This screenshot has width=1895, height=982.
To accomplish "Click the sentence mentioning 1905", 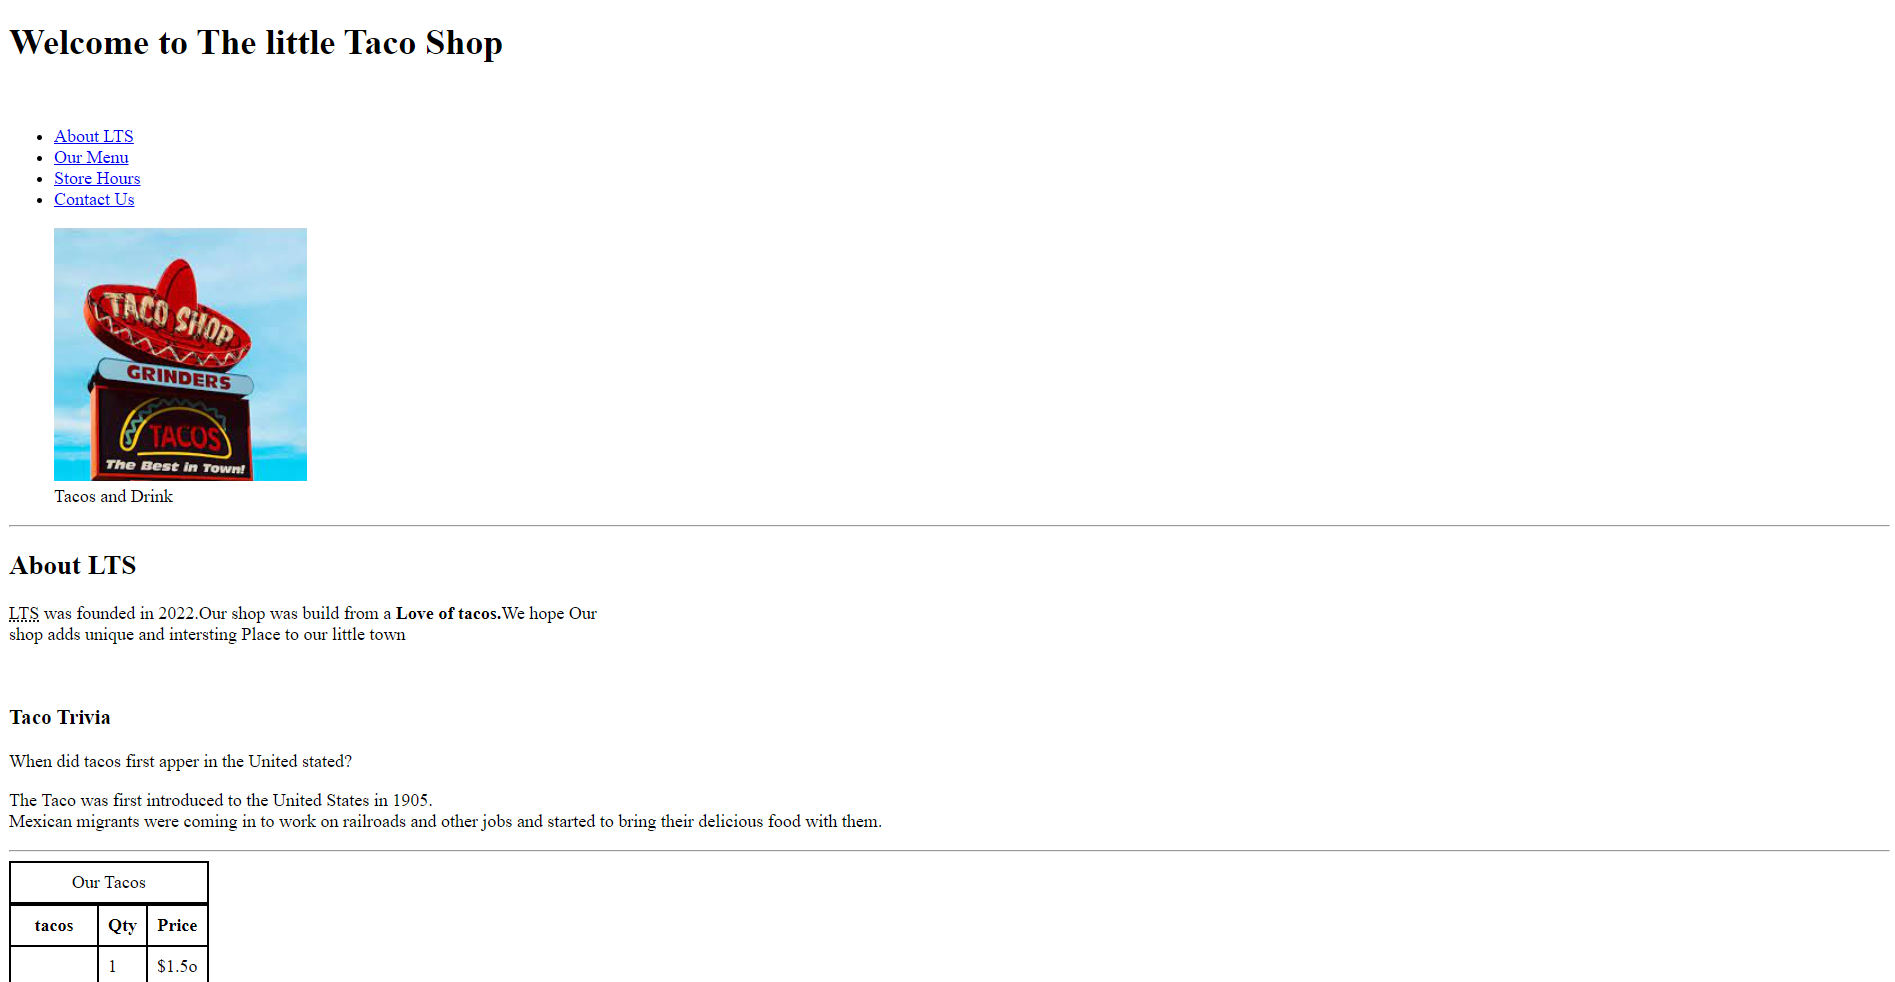I will (x=221, y=800).
